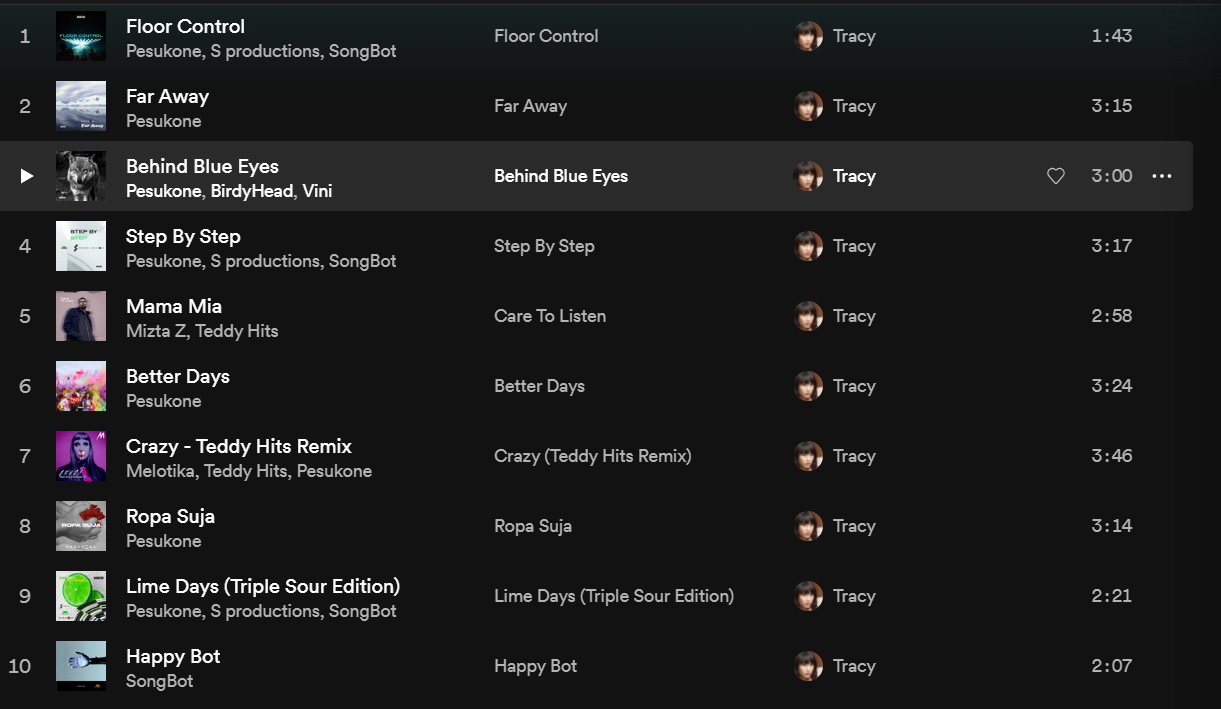Open the Care To Listen album link
The image size is (1221, 709).
click(550, 316)
